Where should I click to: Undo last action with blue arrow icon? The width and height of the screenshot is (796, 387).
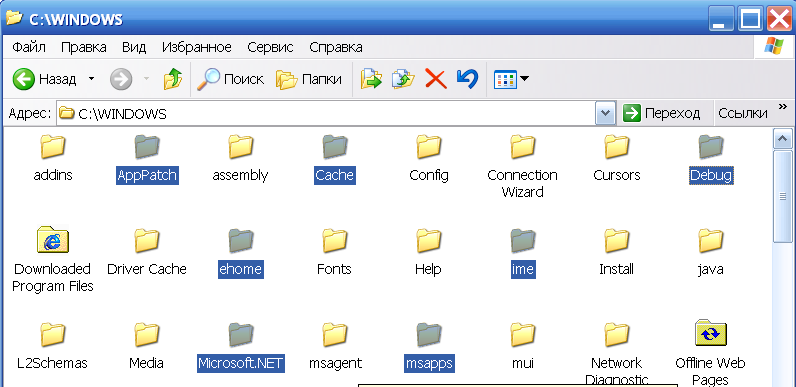pos(467,79)
